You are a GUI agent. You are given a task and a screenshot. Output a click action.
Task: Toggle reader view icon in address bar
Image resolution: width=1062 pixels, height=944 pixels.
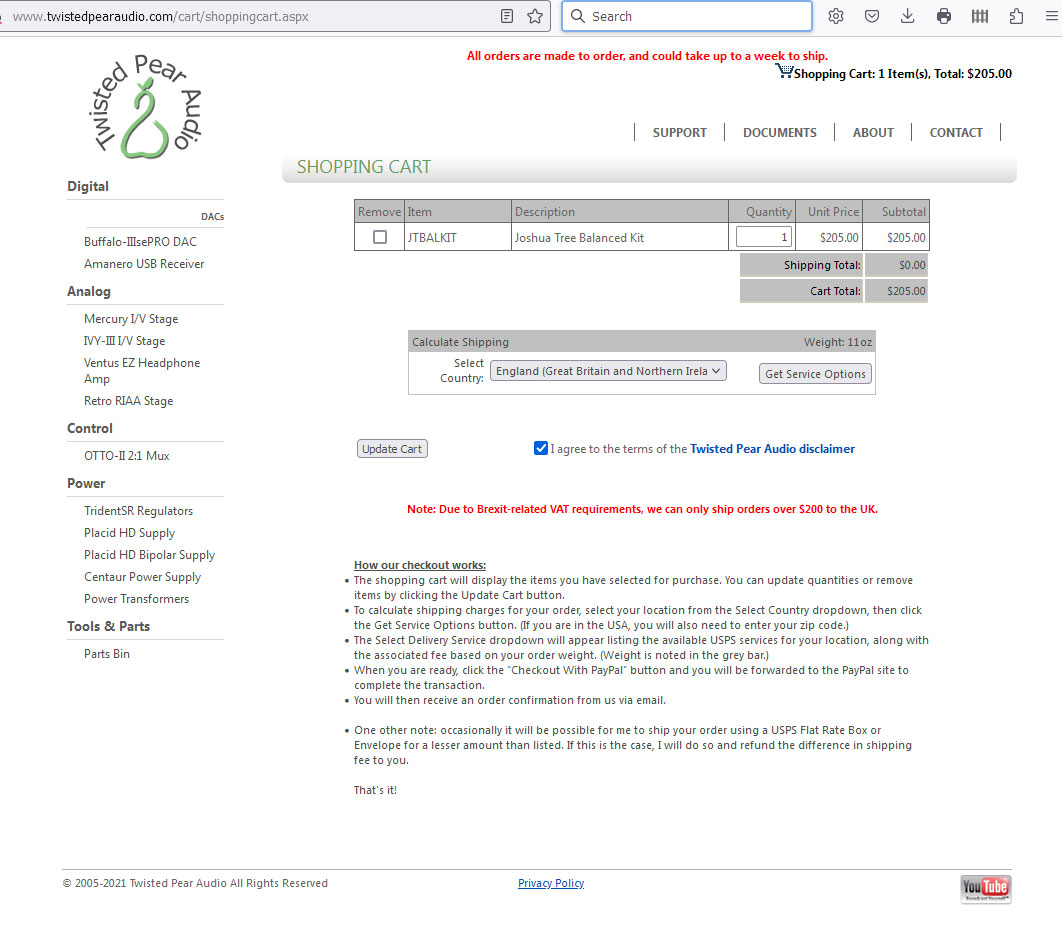coord(507,16)
